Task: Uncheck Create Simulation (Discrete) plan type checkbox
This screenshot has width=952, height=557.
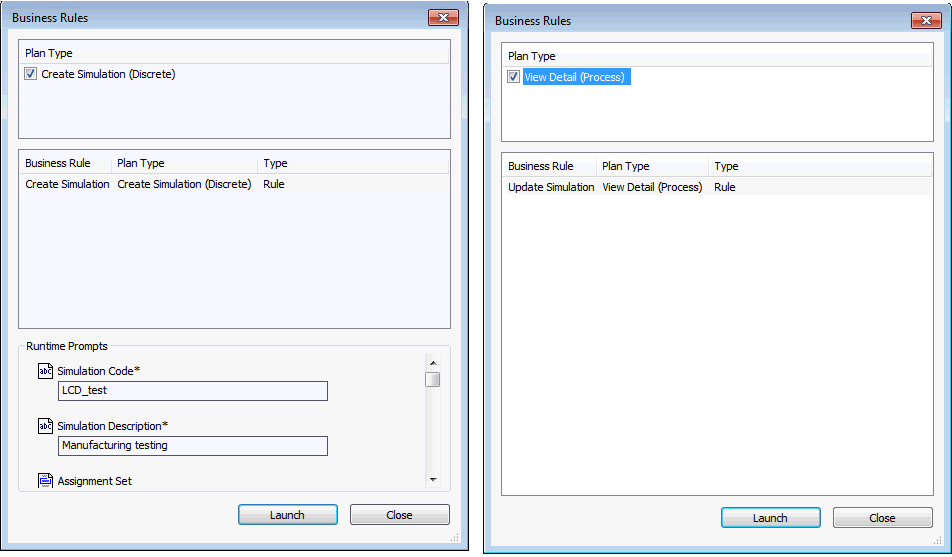Action: (30, 74)
